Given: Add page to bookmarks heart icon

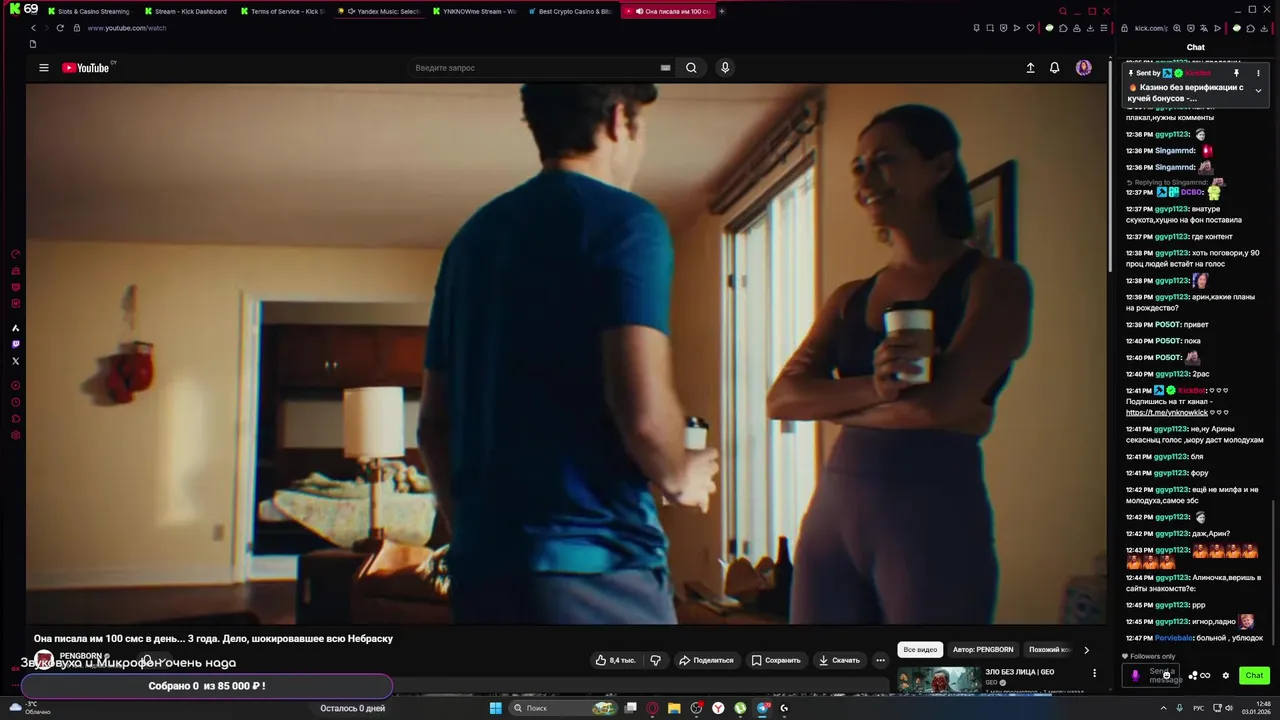Looking at the screenshot, I should pyautogui.click(x=1031, y=28).
